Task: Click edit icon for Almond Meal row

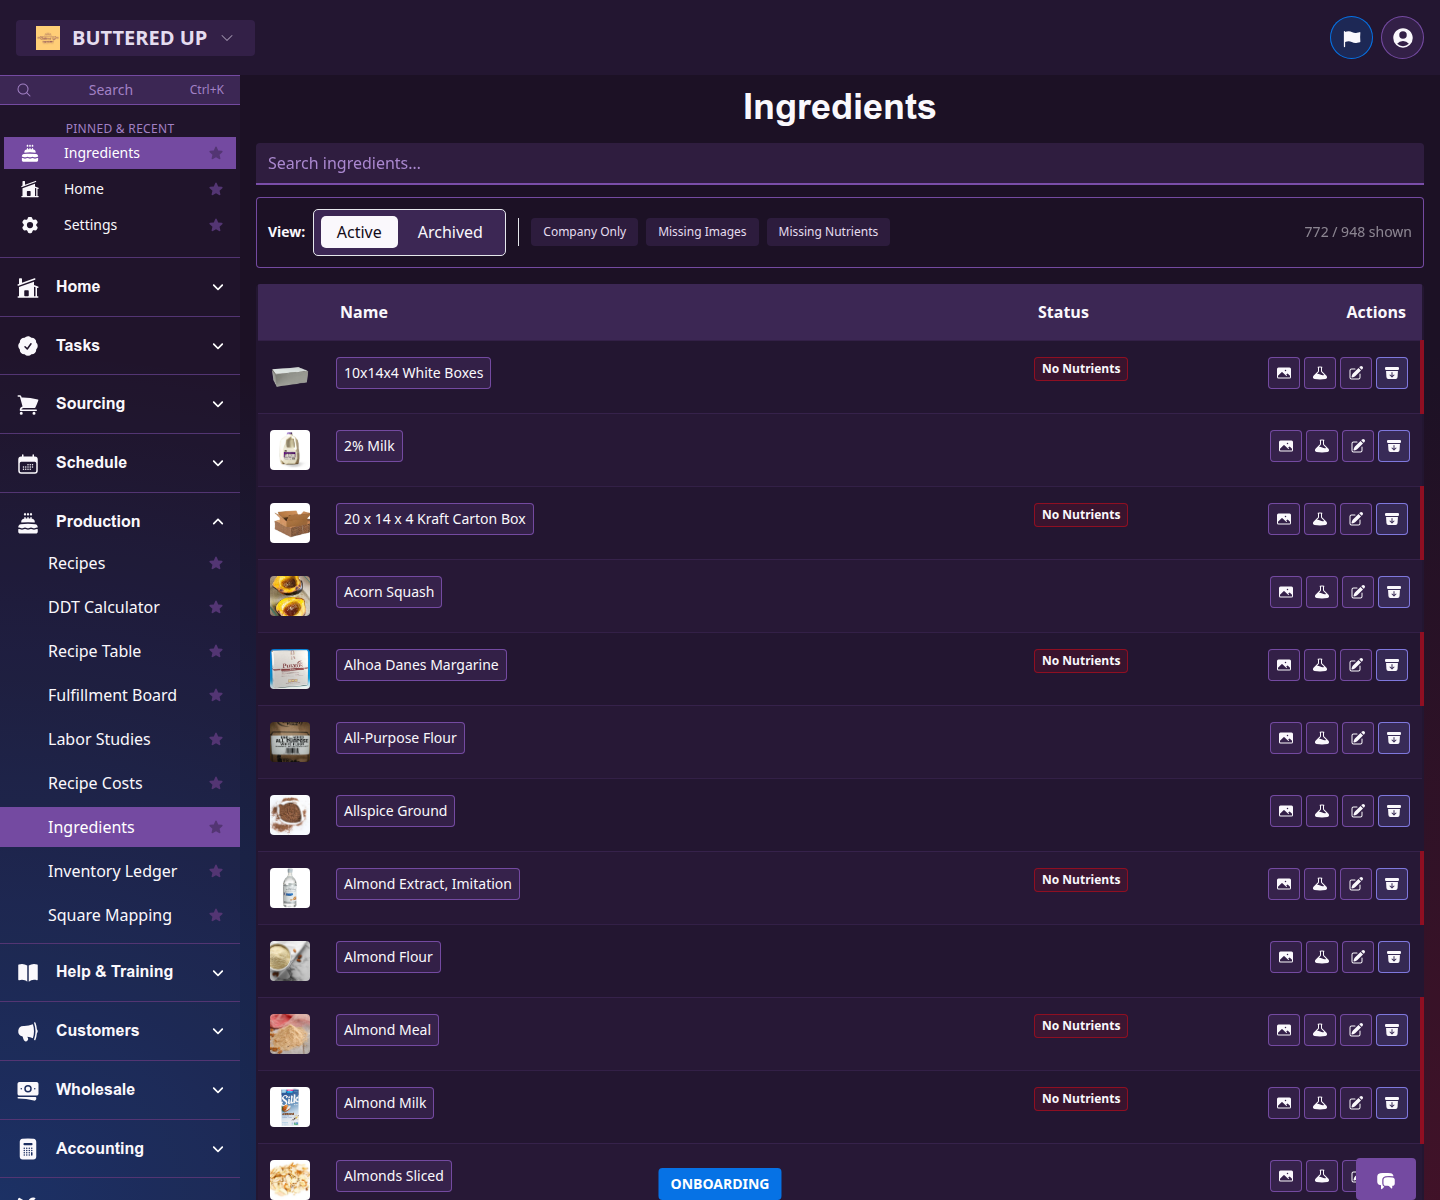Action: click(1356, 1030)
